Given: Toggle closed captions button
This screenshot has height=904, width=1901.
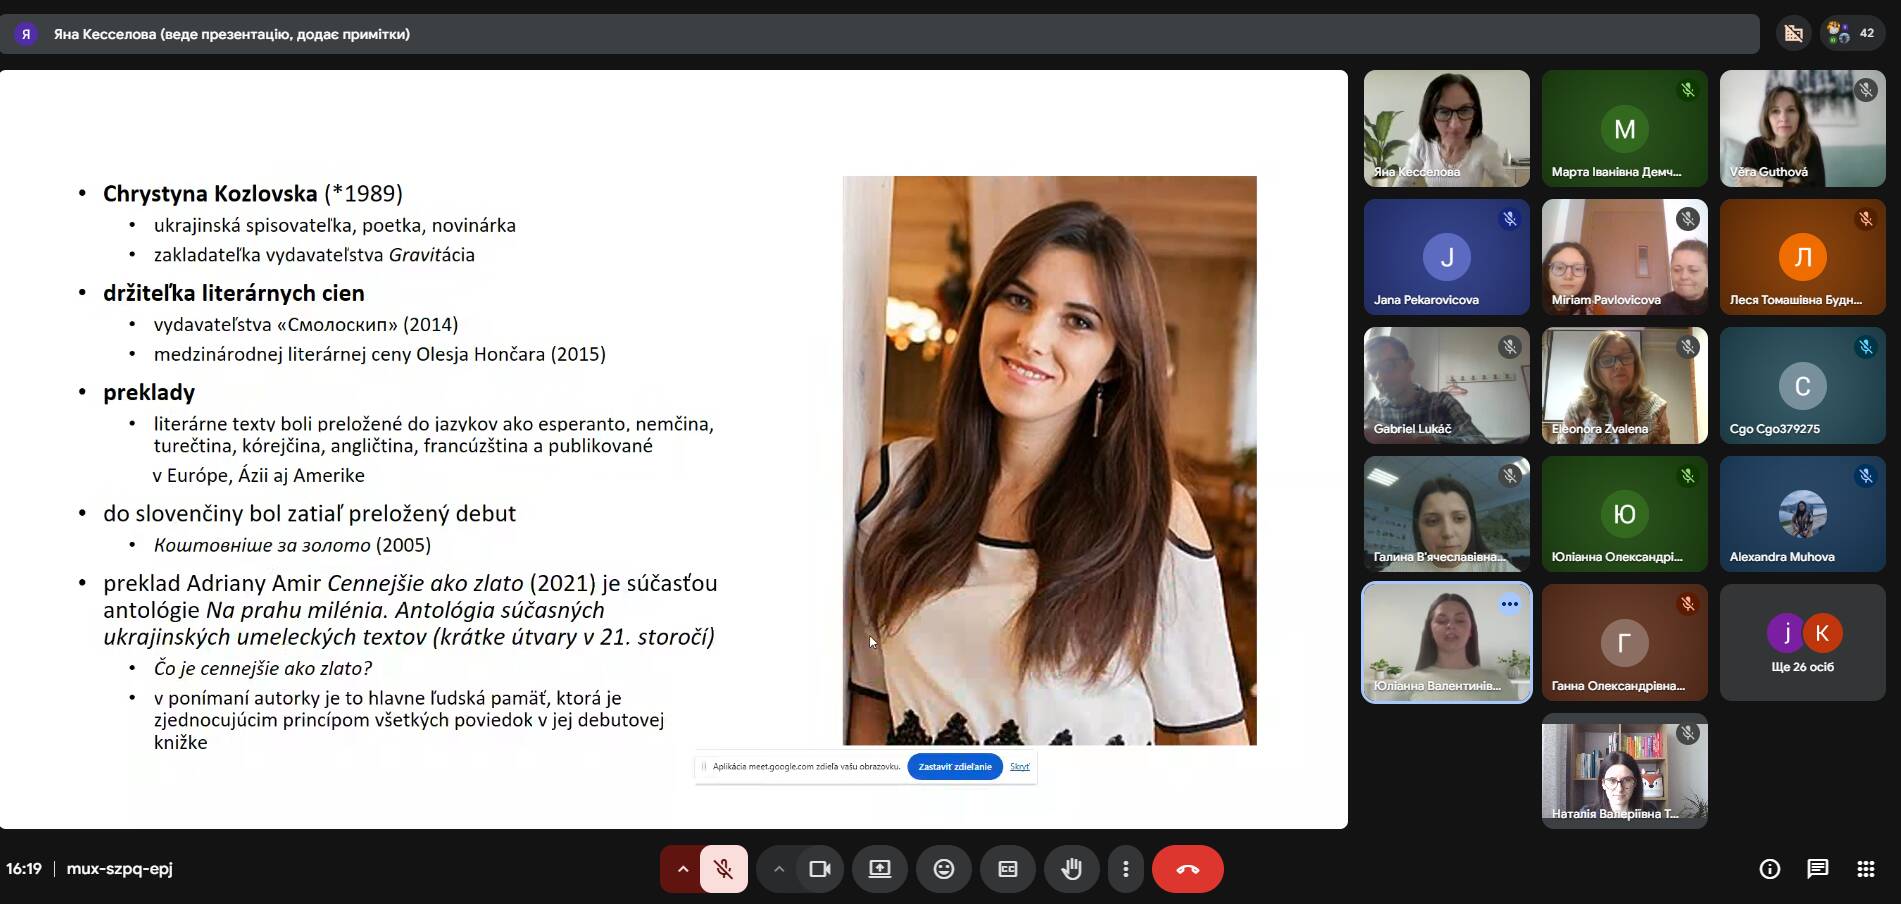Looking at the screenshot, I should pyautogui.click(x=1007, y=869).
